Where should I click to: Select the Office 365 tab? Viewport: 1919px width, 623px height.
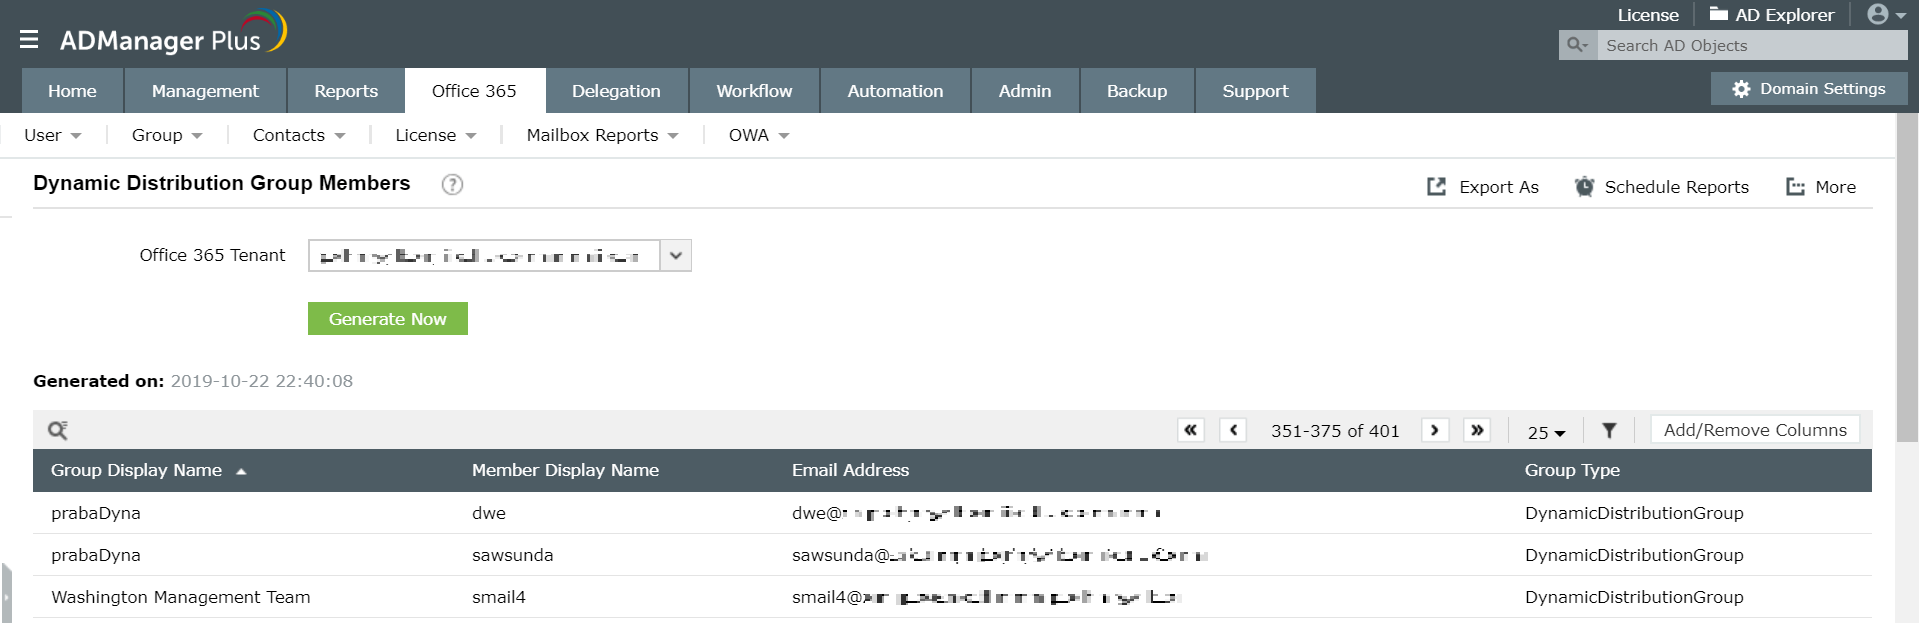click(x=474, y=91)
